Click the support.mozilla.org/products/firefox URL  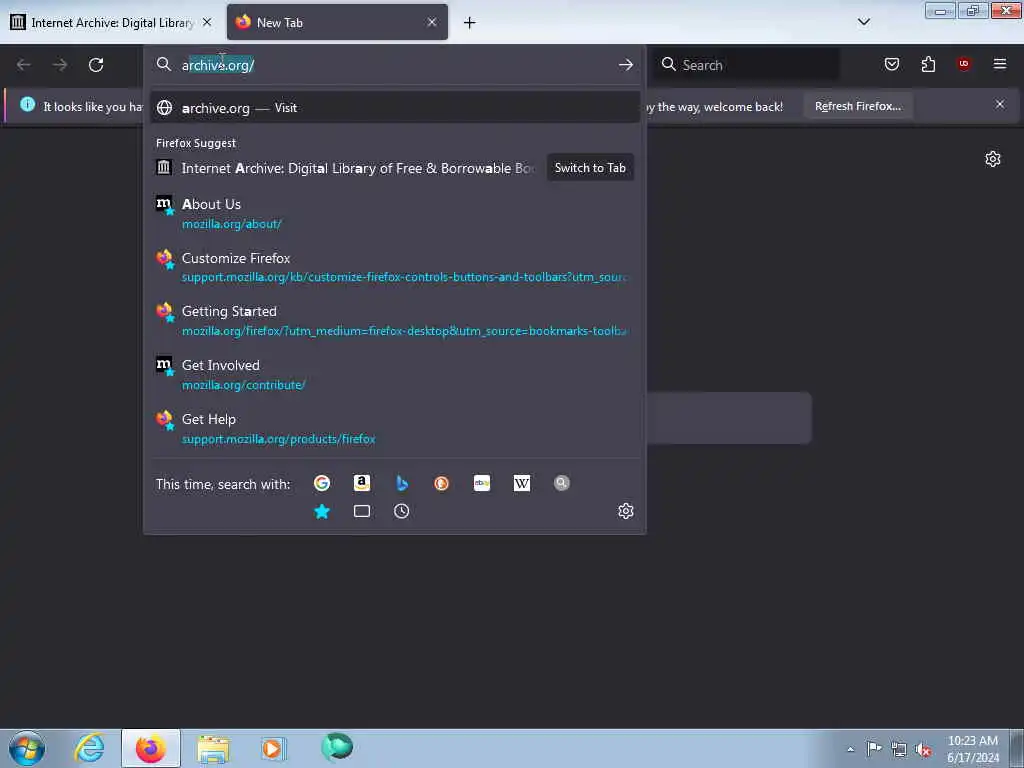pos(279,439)
